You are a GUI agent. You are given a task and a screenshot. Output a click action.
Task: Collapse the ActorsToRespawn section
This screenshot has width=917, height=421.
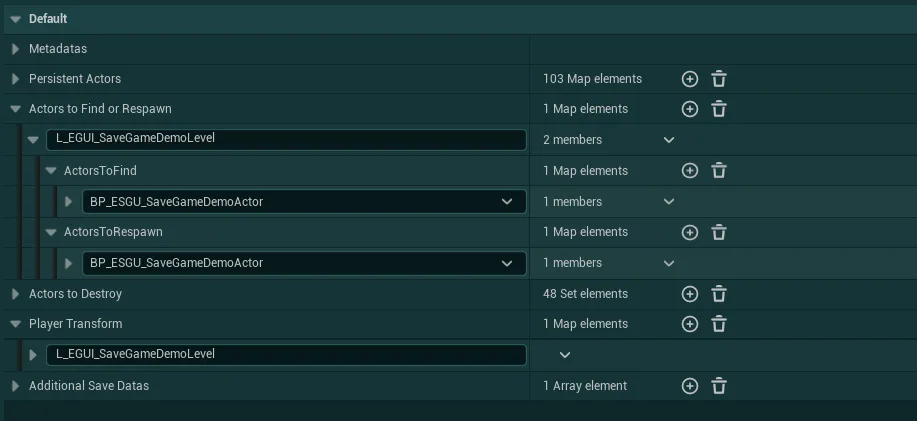coord(51,232)
